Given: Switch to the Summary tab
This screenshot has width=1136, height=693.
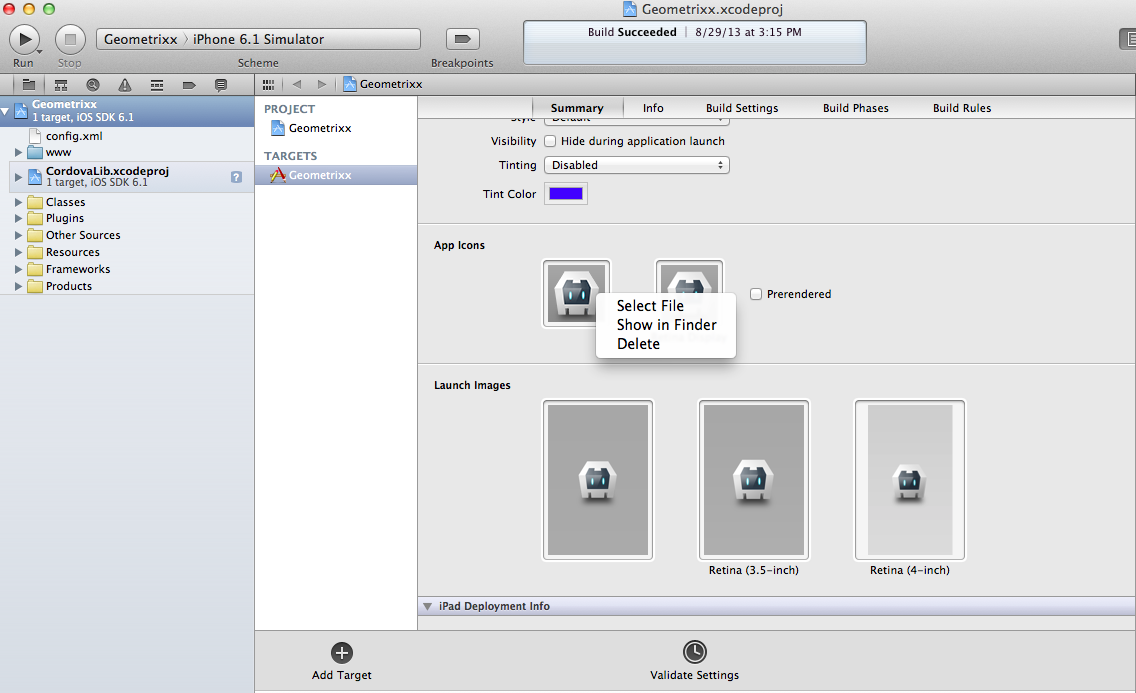Looking at the screenshot, I should tap(577, 108).
